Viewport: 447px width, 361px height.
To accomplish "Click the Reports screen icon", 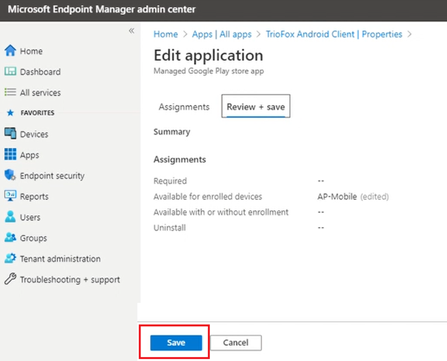I will [x=10, y=196].
